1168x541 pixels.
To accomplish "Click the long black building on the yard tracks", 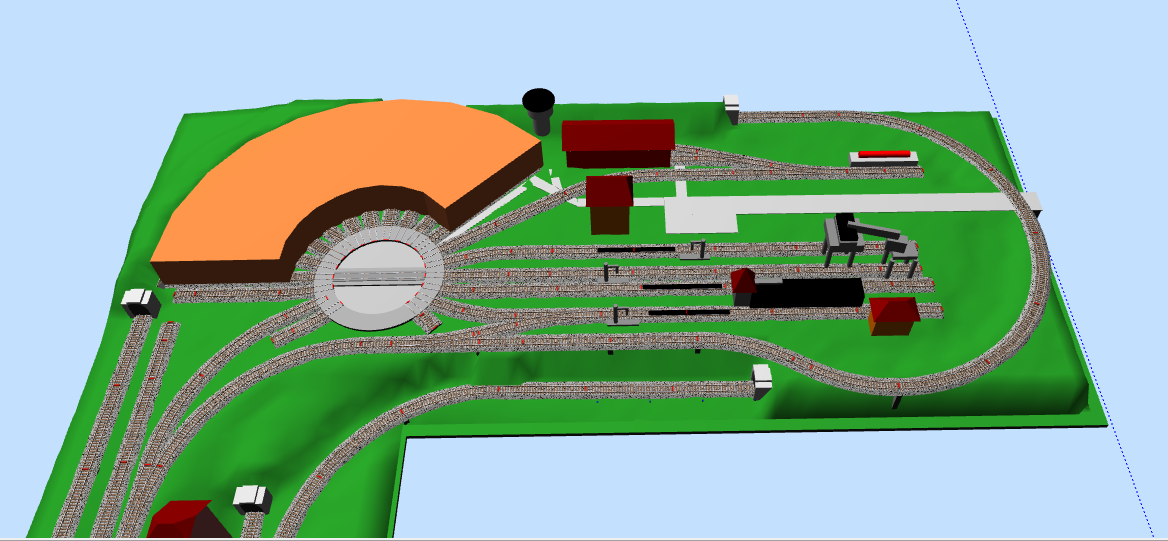I will tap(805, 292).
